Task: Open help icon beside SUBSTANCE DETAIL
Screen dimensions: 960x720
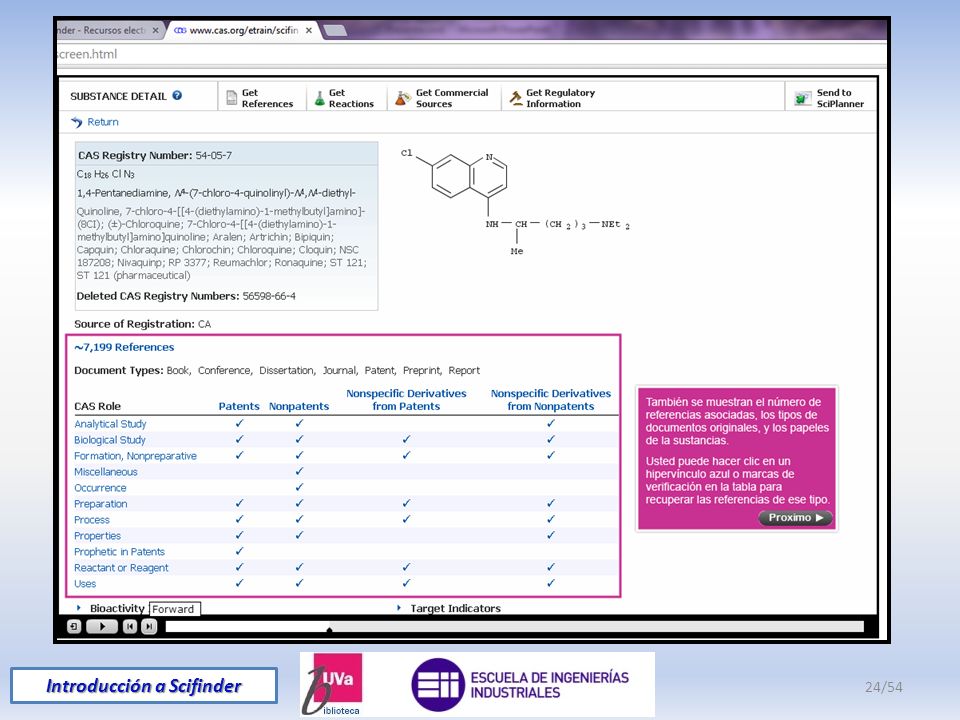Action: tap(177, 96)
